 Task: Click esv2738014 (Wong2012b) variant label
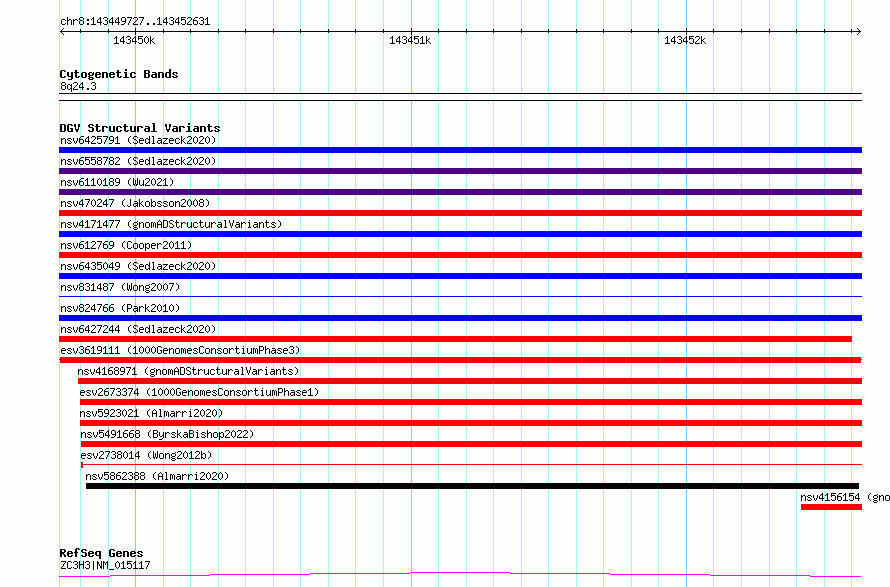[146, 455]
